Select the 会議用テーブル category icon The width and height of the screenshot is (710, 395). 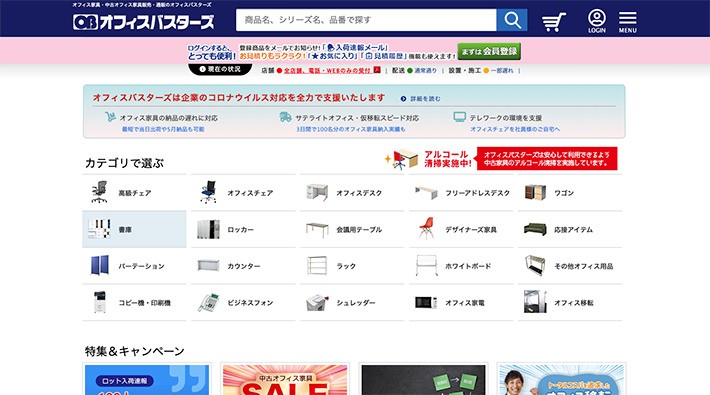pos(317,229)
